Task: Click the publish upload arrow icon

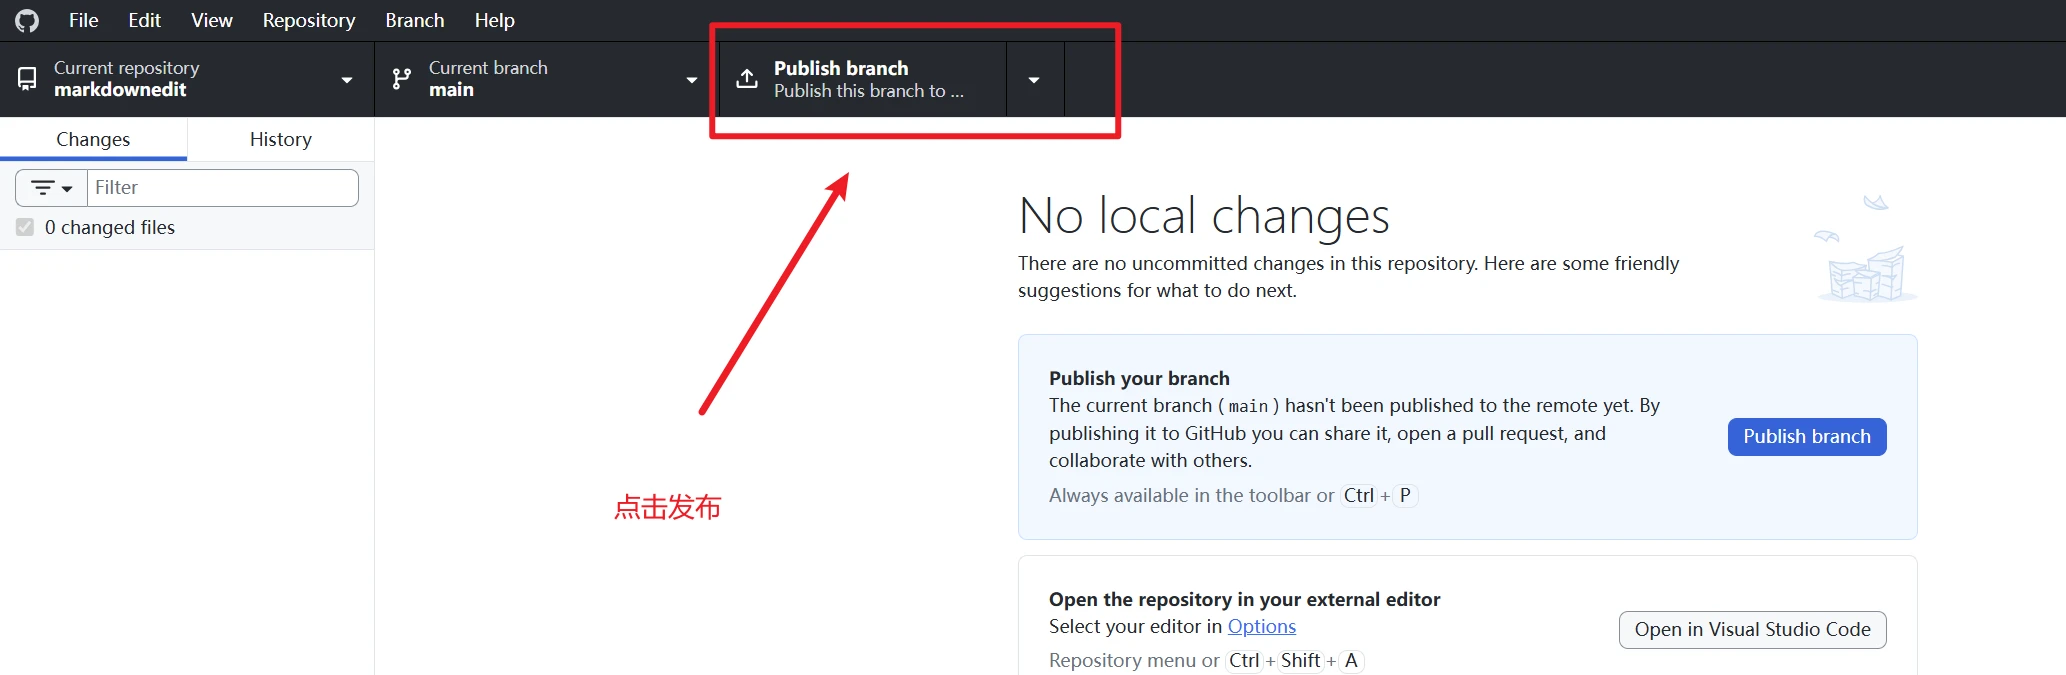Action: (x=747, y=78)
